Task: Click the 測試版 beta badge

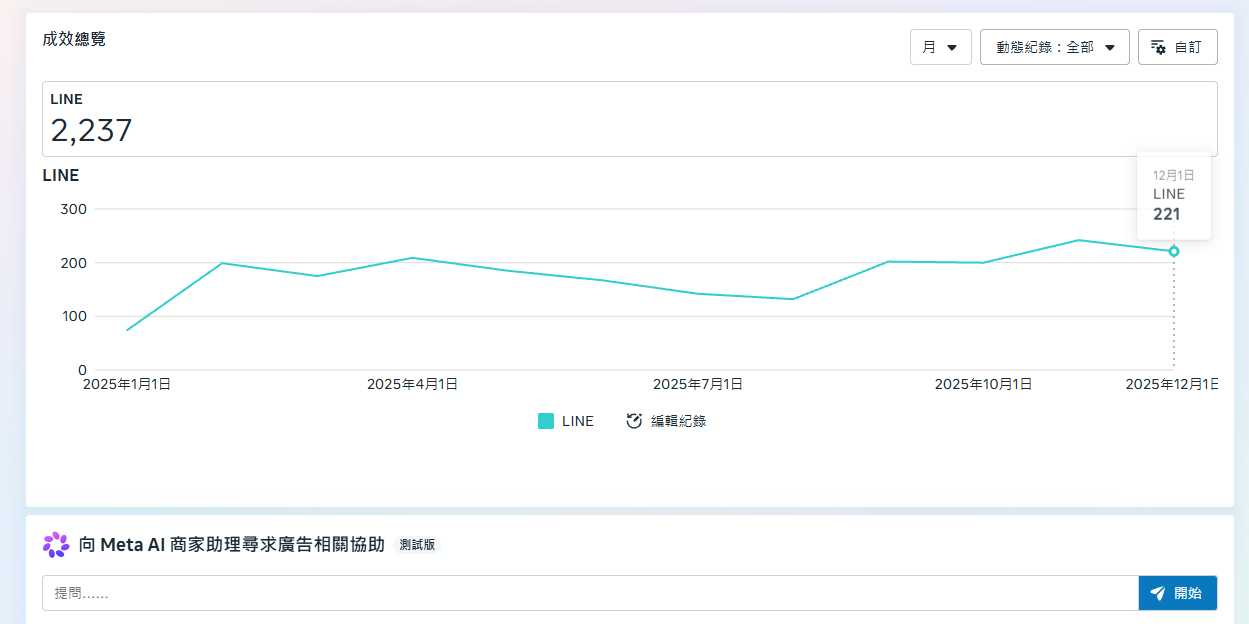Action: [417, 545]
